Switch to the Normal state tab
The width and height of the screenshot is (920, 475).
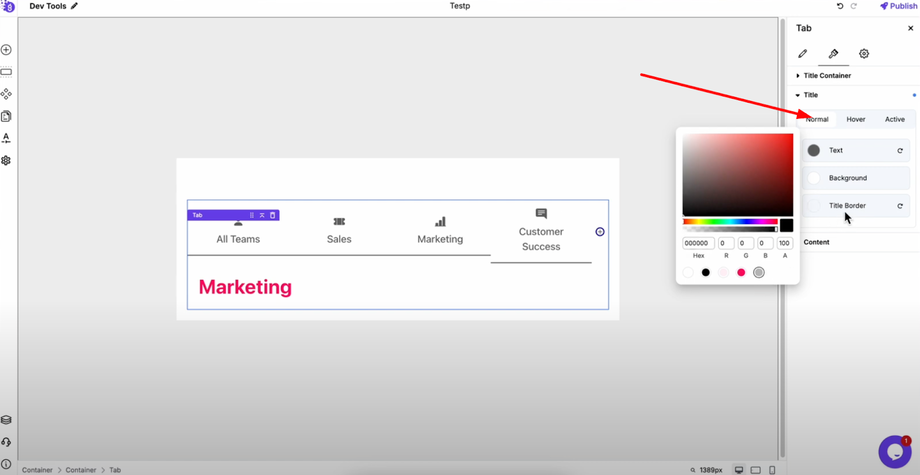tap(817, 119)
